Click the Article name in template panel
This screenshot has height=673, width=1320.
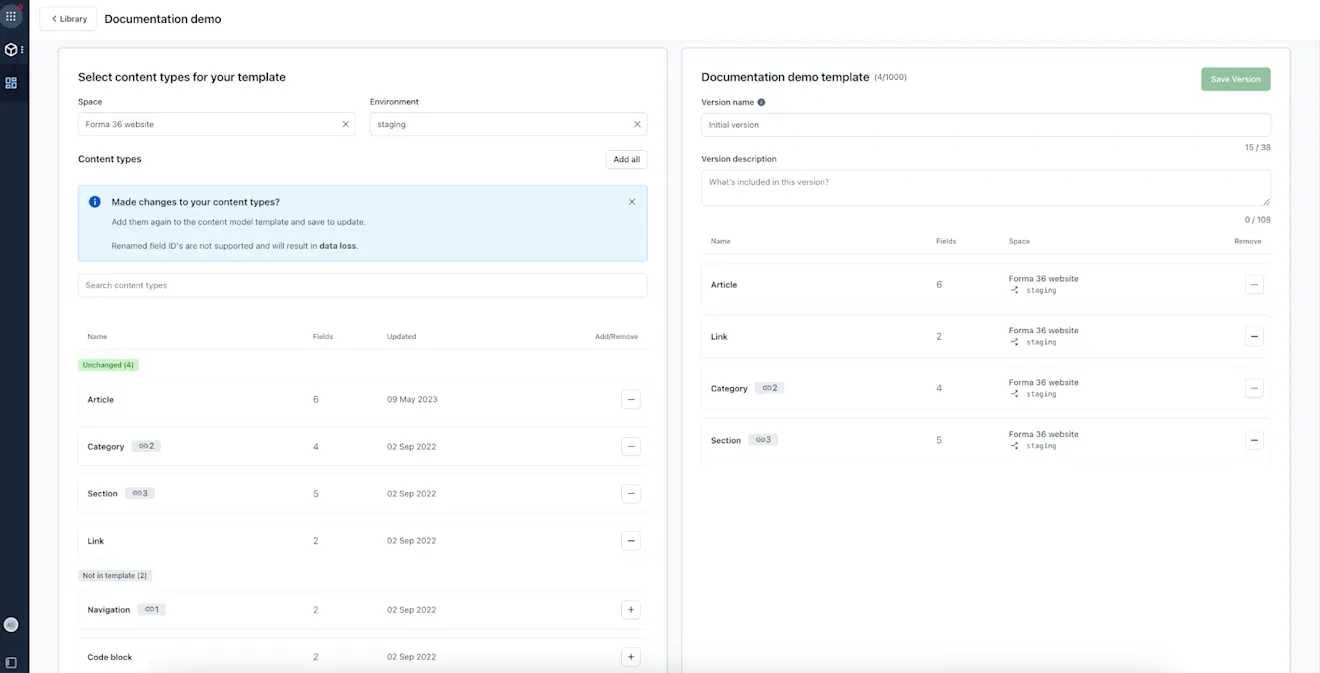[x=724, y=285]
